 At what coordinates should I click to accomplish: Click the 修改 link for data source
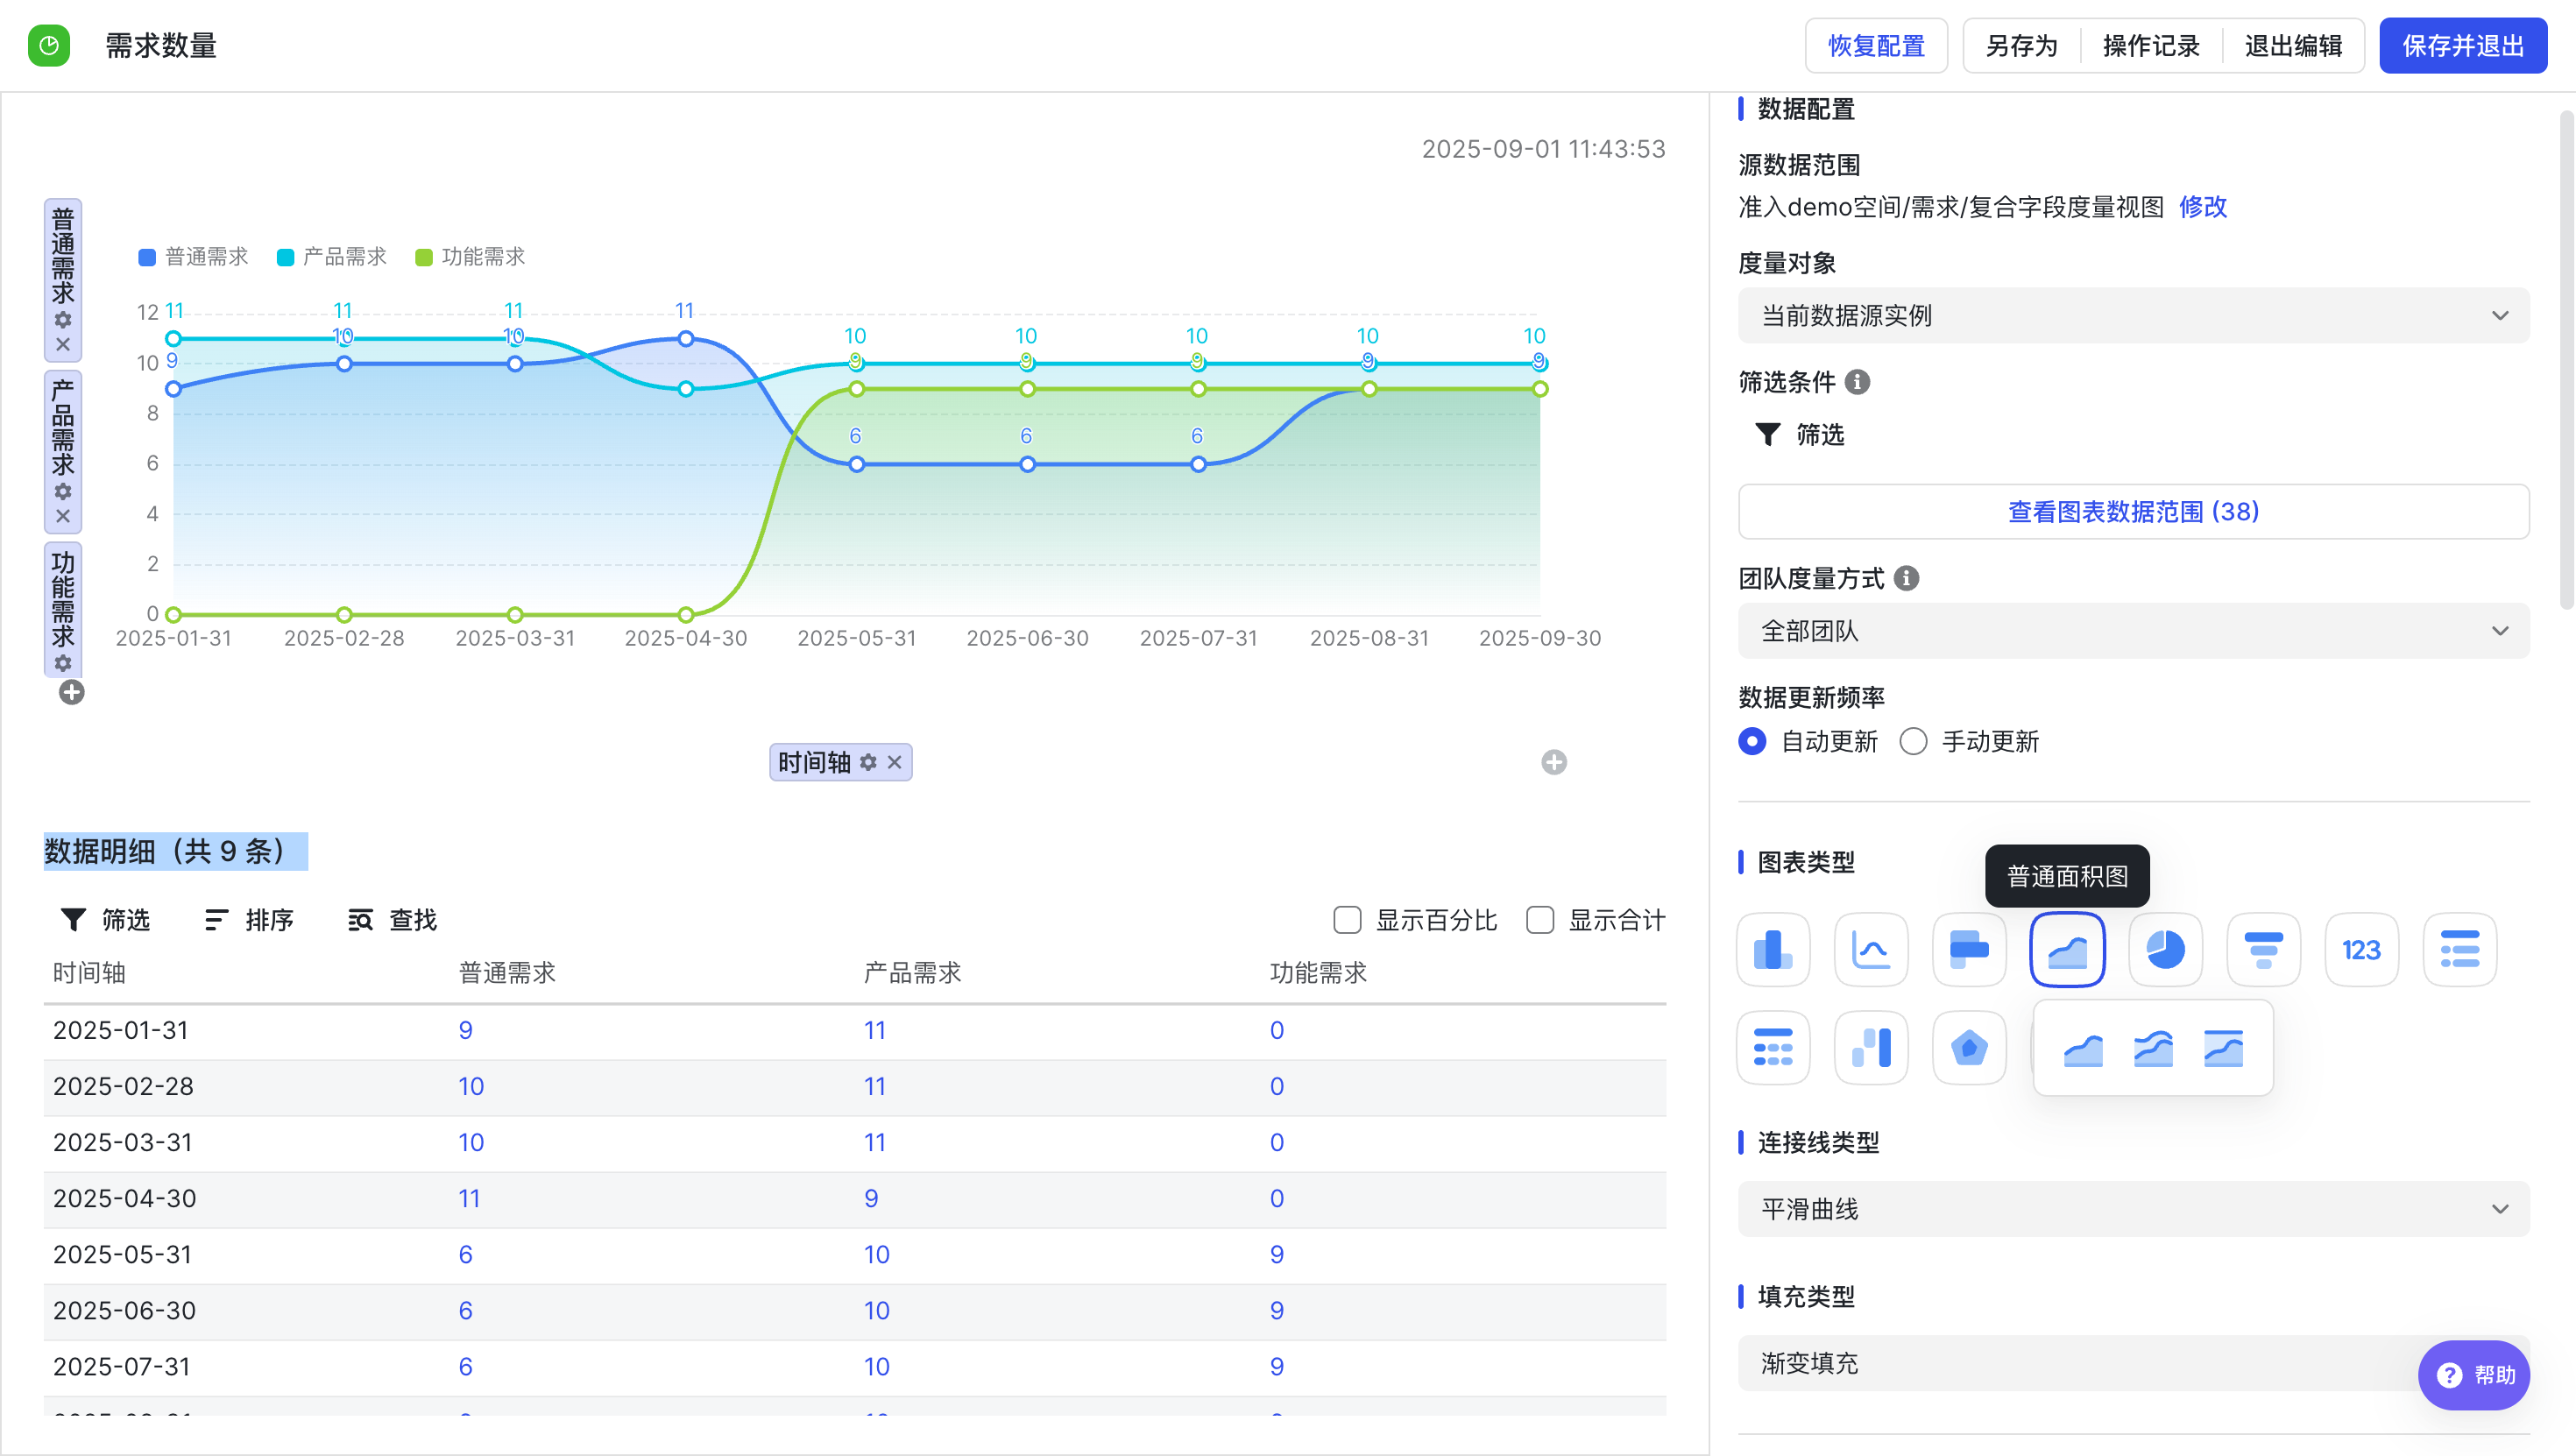(2203, 207)
